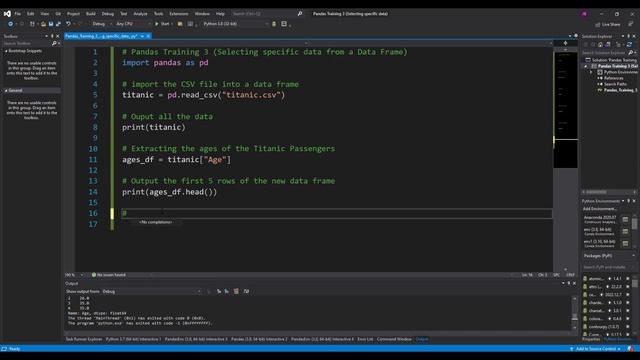The width and height of the screenshot is (640, 360).
Task: Open the Debug configuration dropdown
Action: pos(102,24)
